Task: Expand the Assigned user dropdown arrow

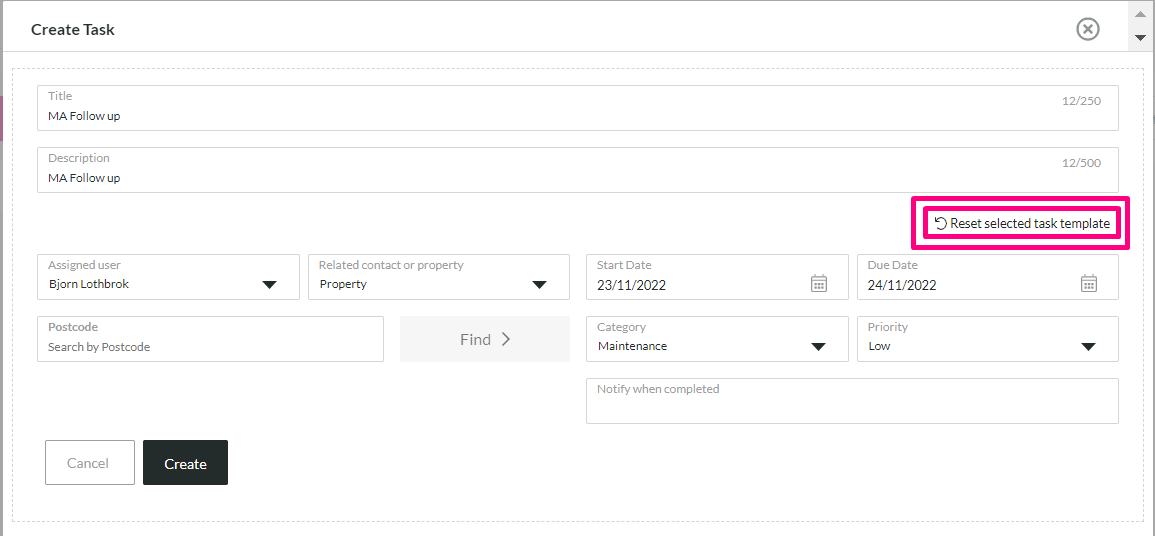Action: [269, 285]
